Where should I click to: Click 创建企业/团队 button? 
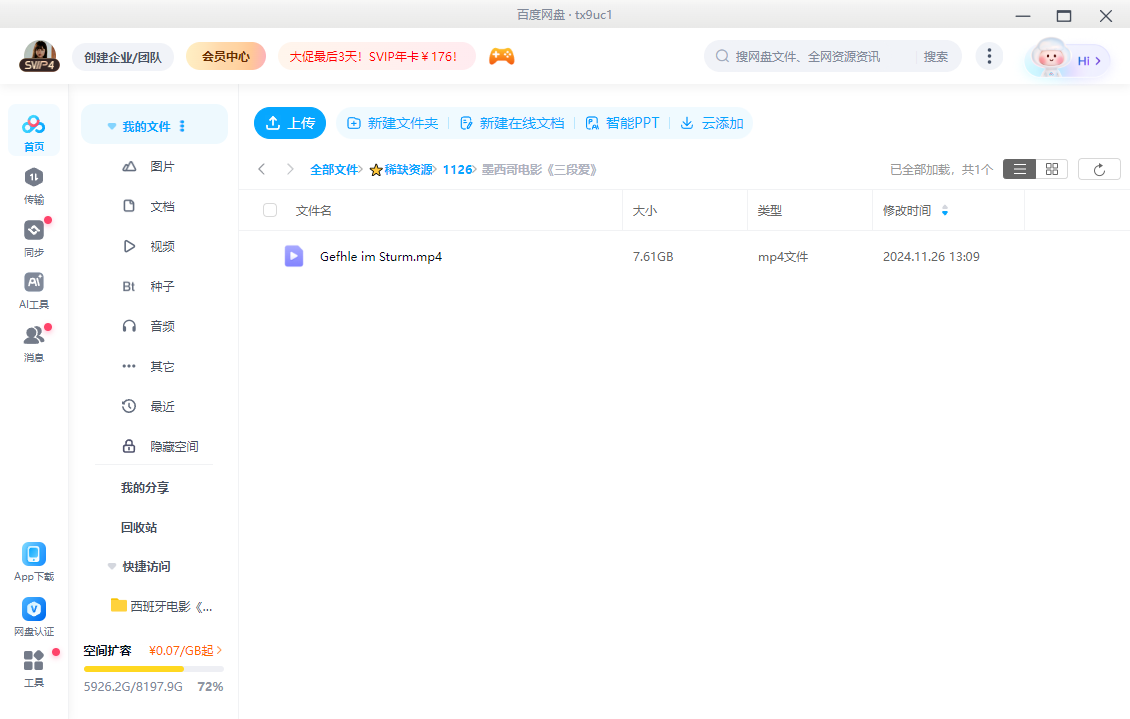123,57
